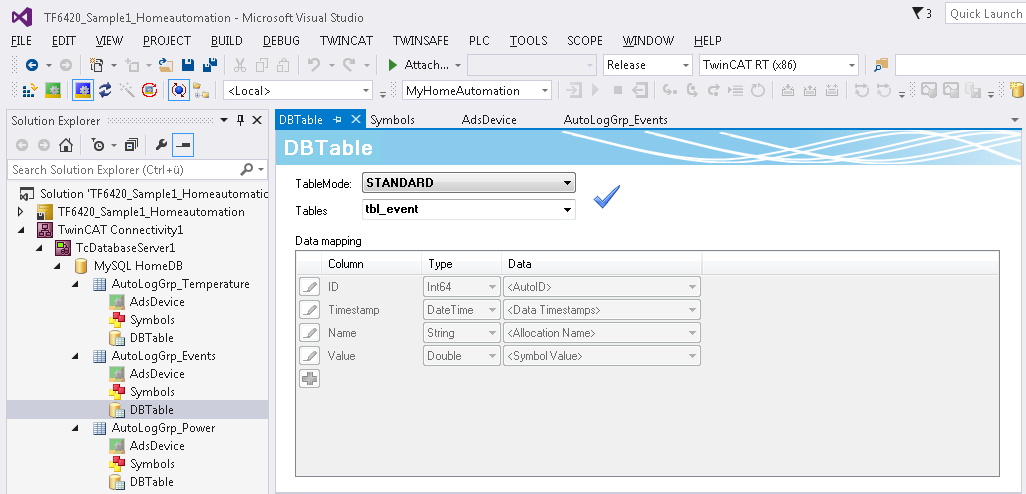Open the Local target system dropdown
1026x494 pixels.
coord(298,91)
